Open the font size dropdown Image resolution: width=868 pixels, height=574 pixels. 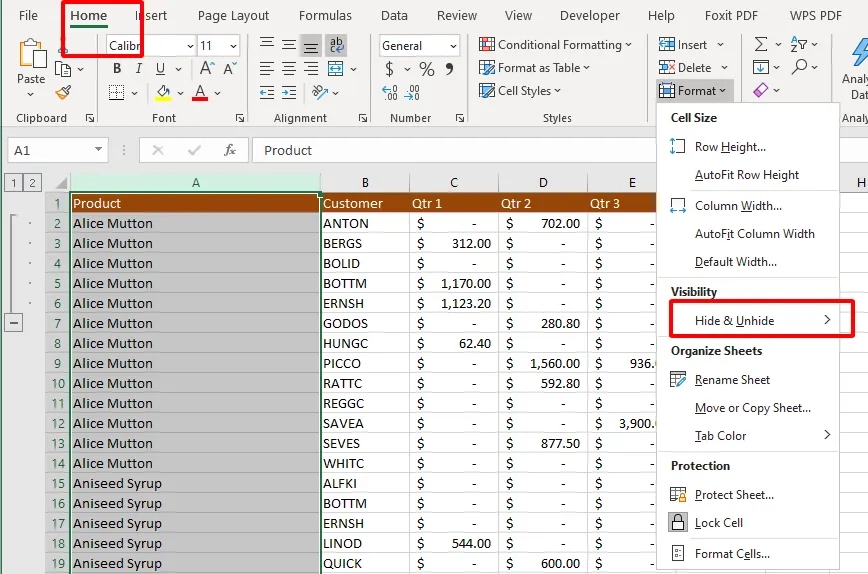tap(233, 46)
